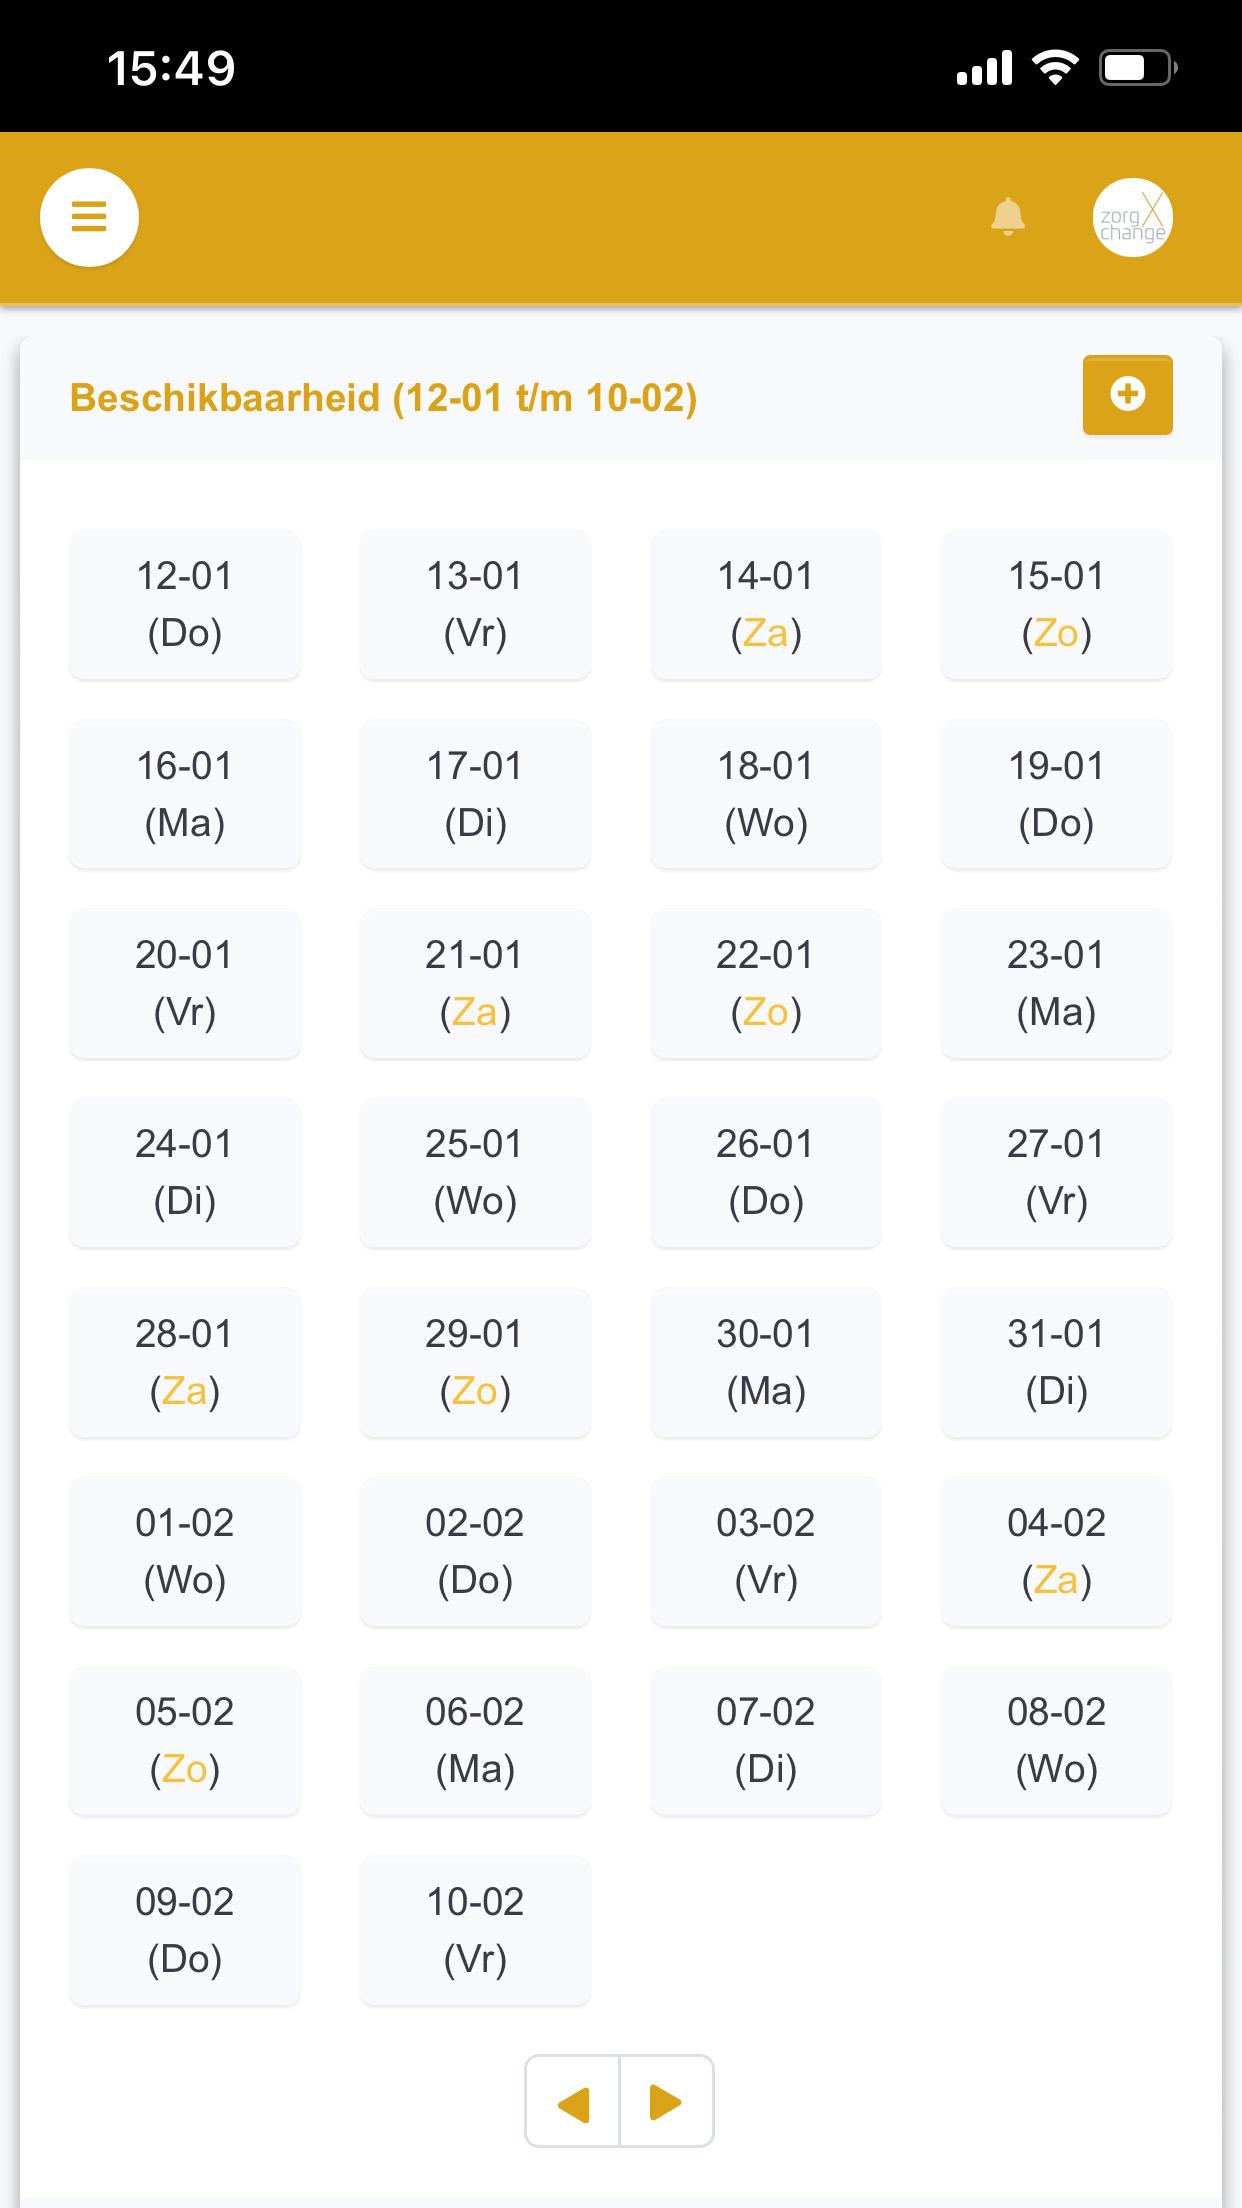Screen dimensions: 1242x2208
Task: Select 04-02 Saturday tile
Action: pos(1056,1551)
